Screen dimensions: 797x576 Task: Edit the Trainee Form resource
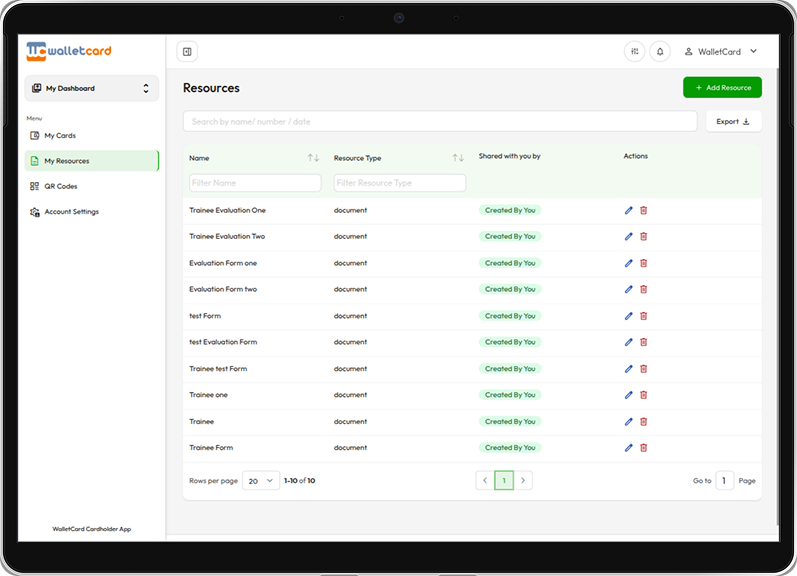pos(629,448)
